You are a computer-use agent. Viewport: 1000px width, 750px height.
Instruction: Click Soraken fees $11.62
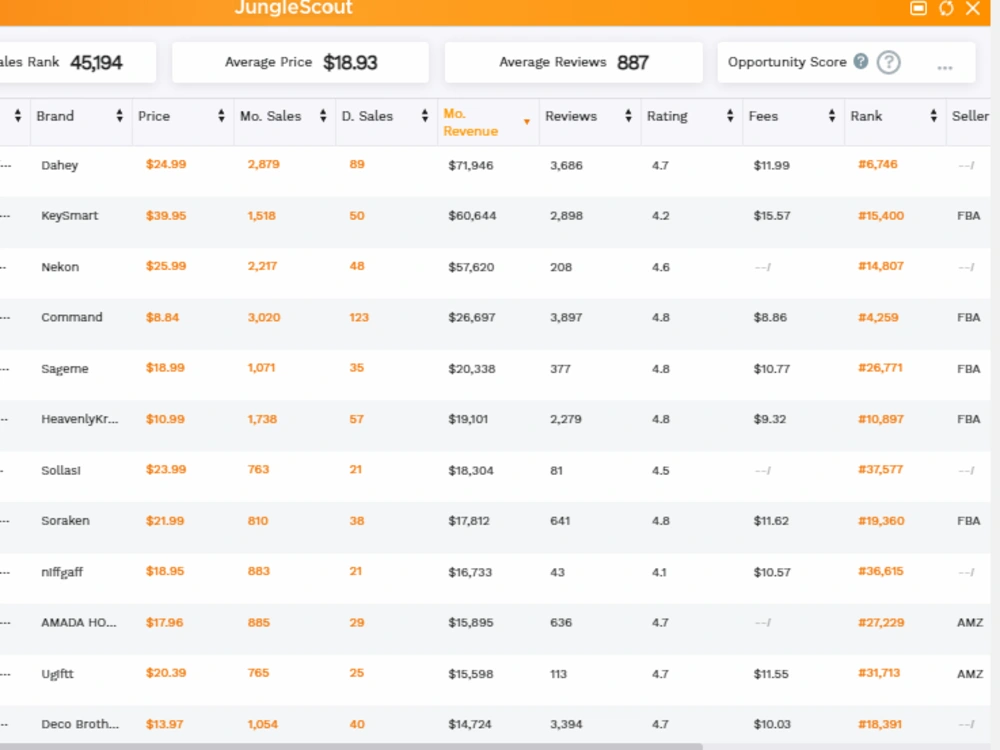[x=771, y=520]
